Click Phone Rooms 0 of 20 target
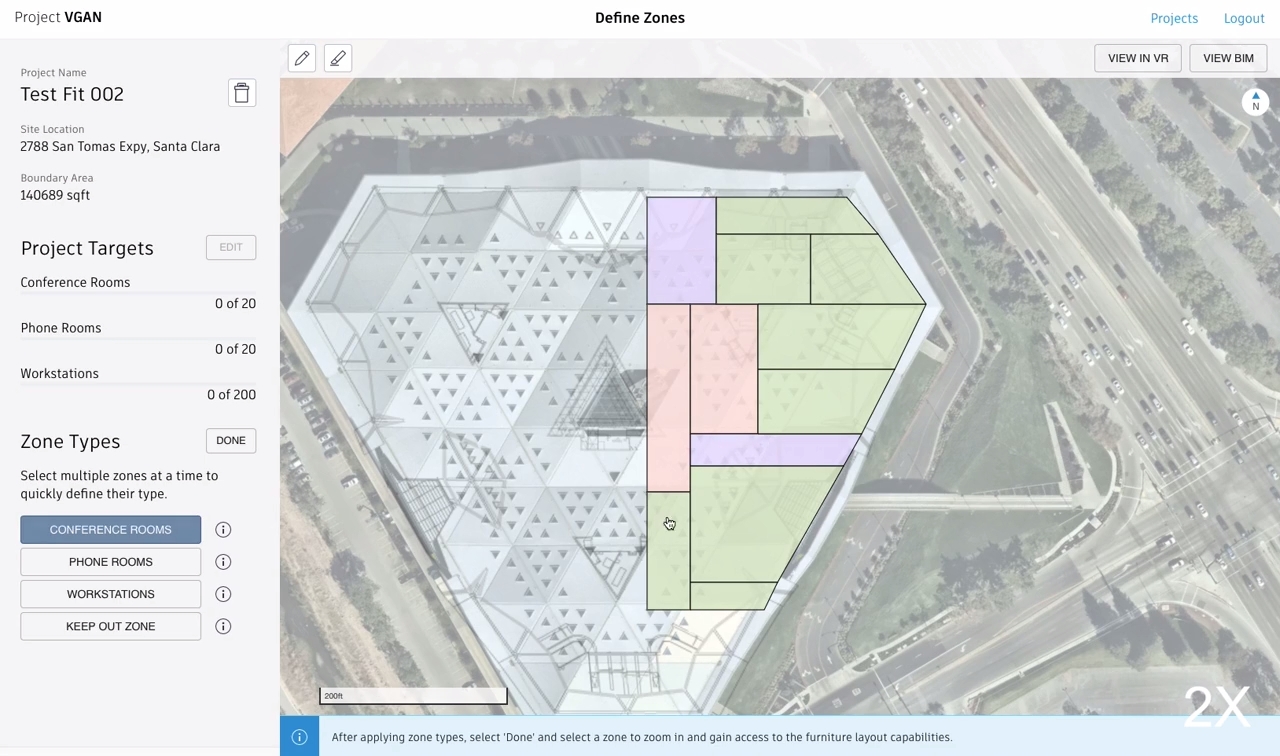The image size is (1280, 756). tap(138, 339)
